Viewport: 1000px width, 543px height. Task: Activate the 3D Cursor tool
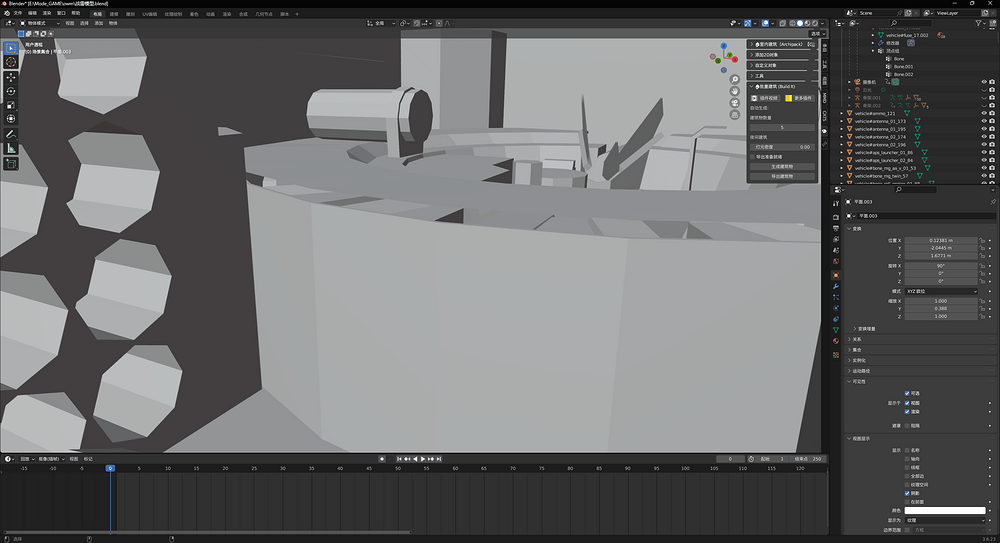[x=11, y=62]
